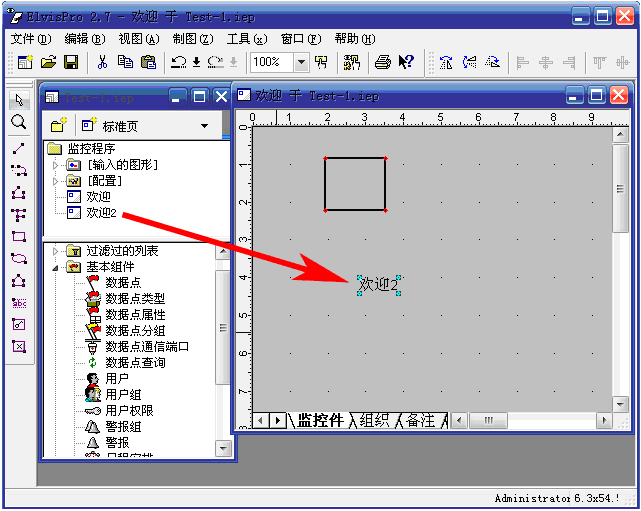Switch to the 组织 tab
Image resolution: width=641 pixels, height=511 pixels.
coord(375,421)
